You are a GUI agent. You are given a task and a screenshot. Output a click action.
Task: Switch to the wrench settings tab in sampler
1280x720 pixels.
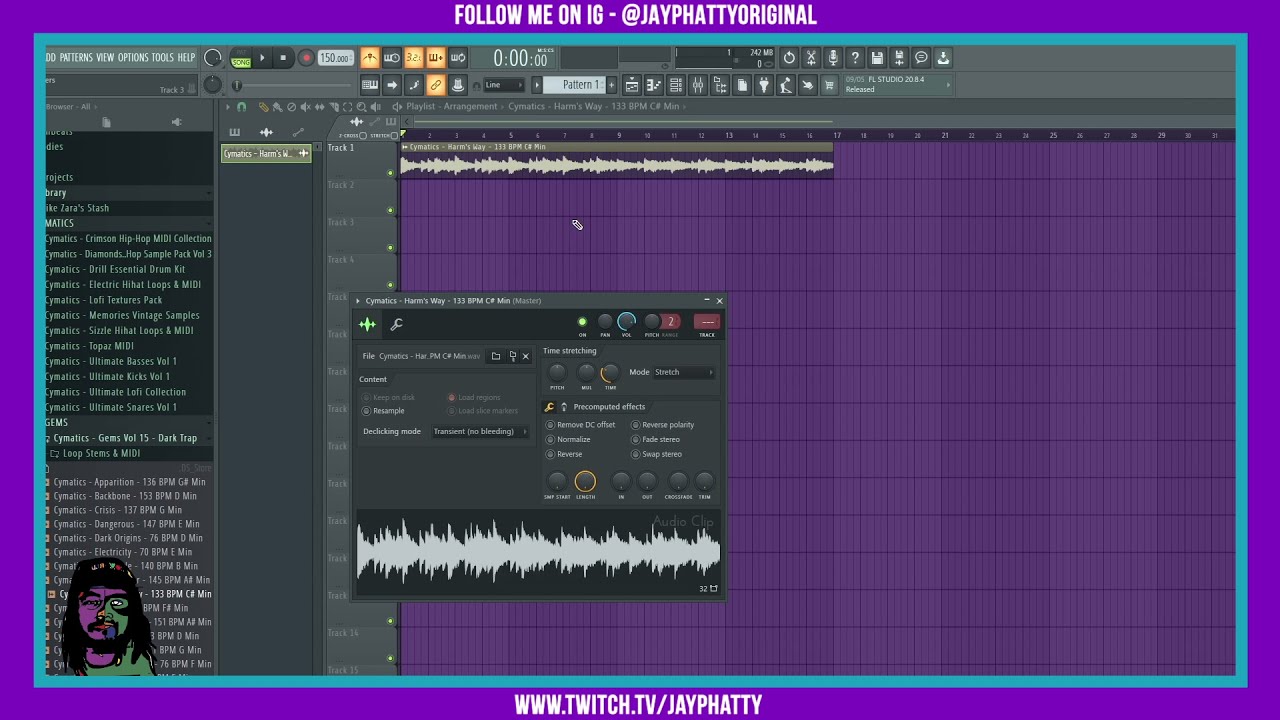pos(396,324)
